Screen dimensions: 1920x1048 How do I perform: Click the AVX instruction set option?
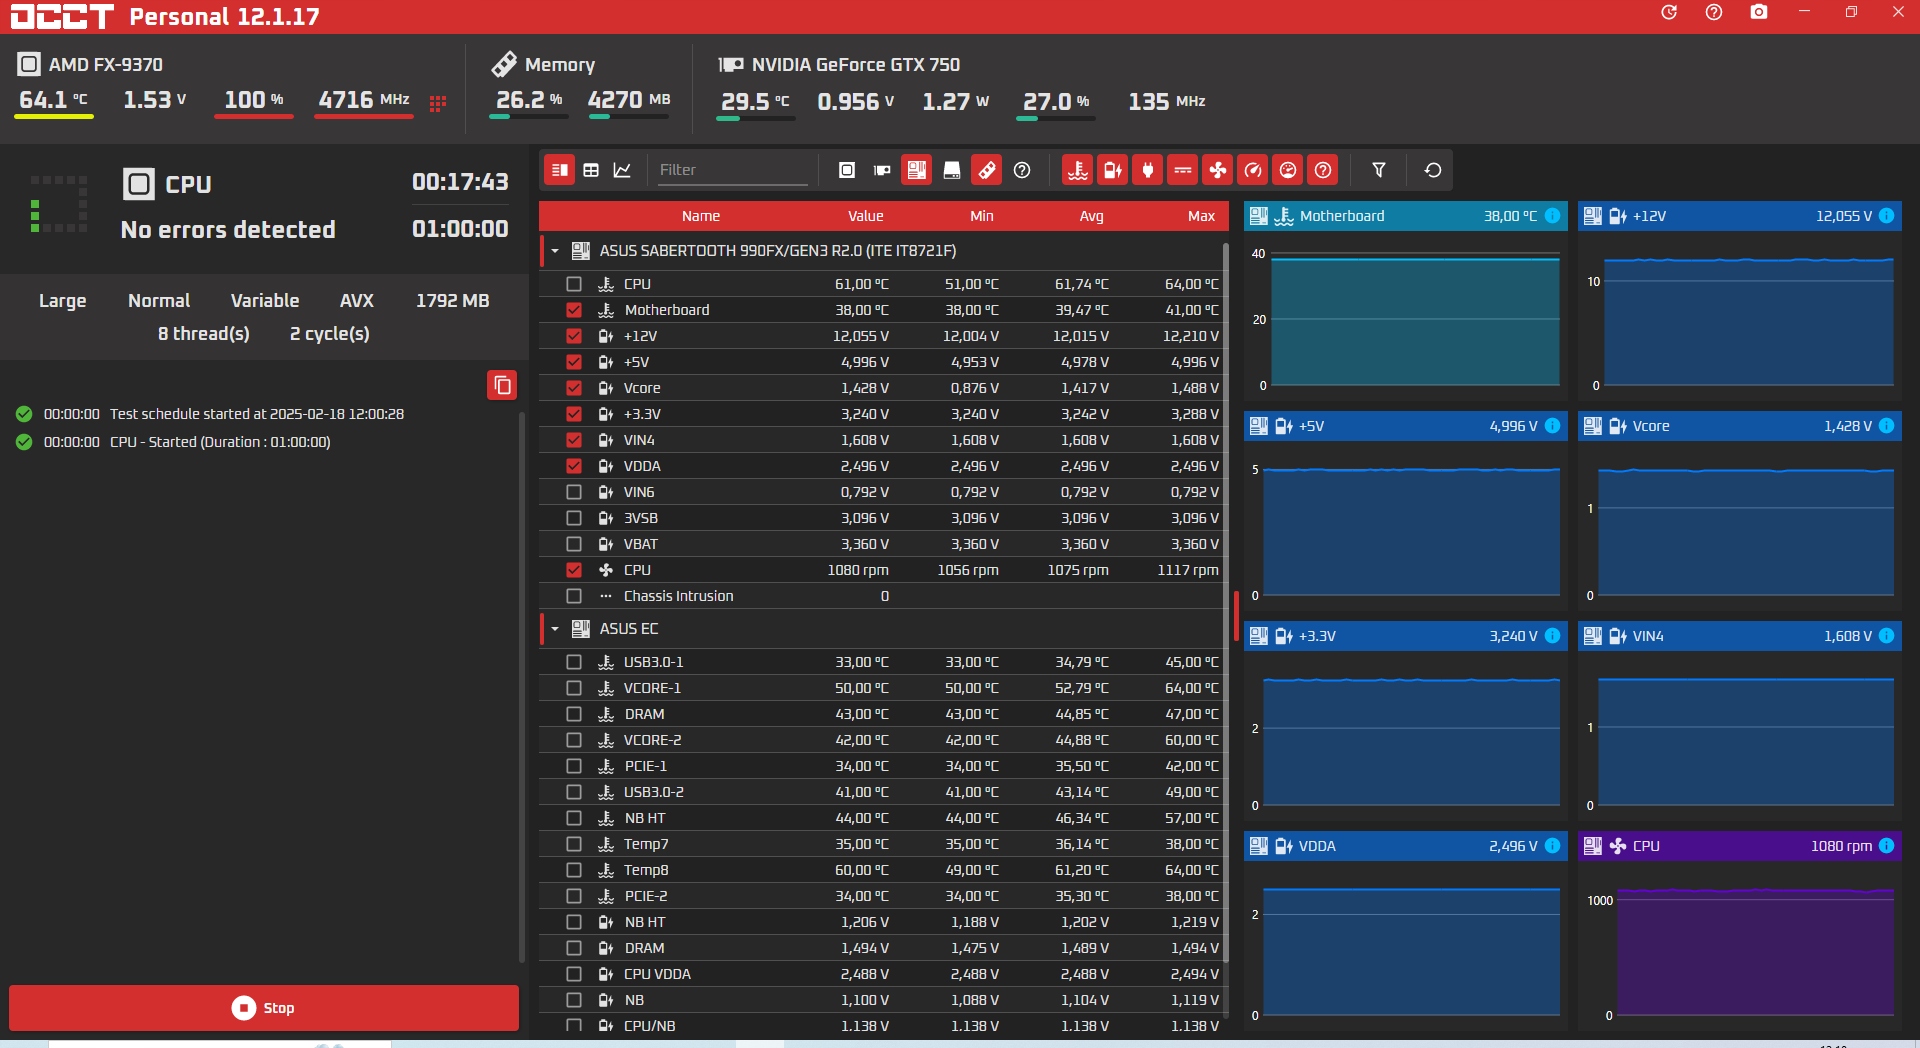[x=357, y=301]
